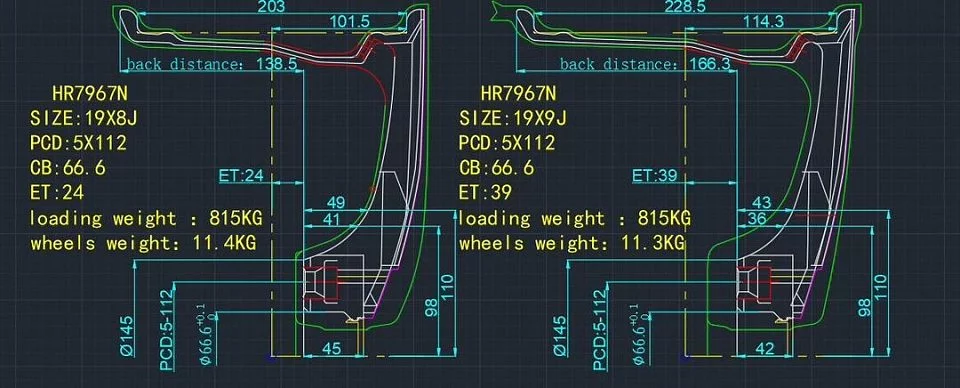Select the SIZE:19X9J text
Screen dimensions: 960x388
512,118
